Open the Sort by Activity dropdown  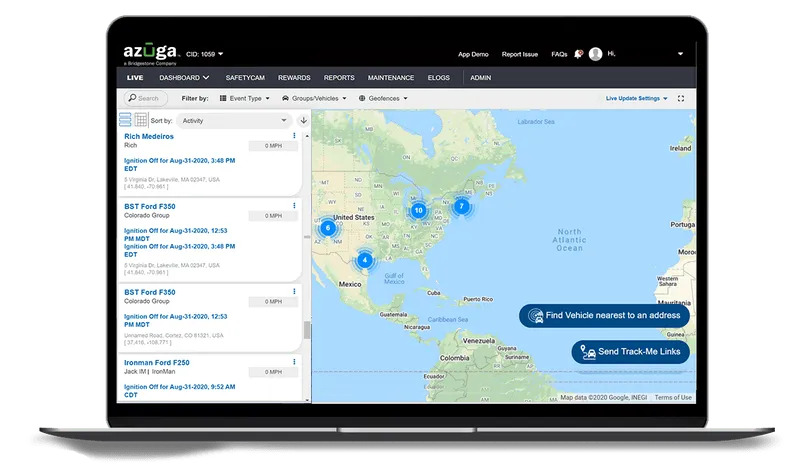[234, 120]
